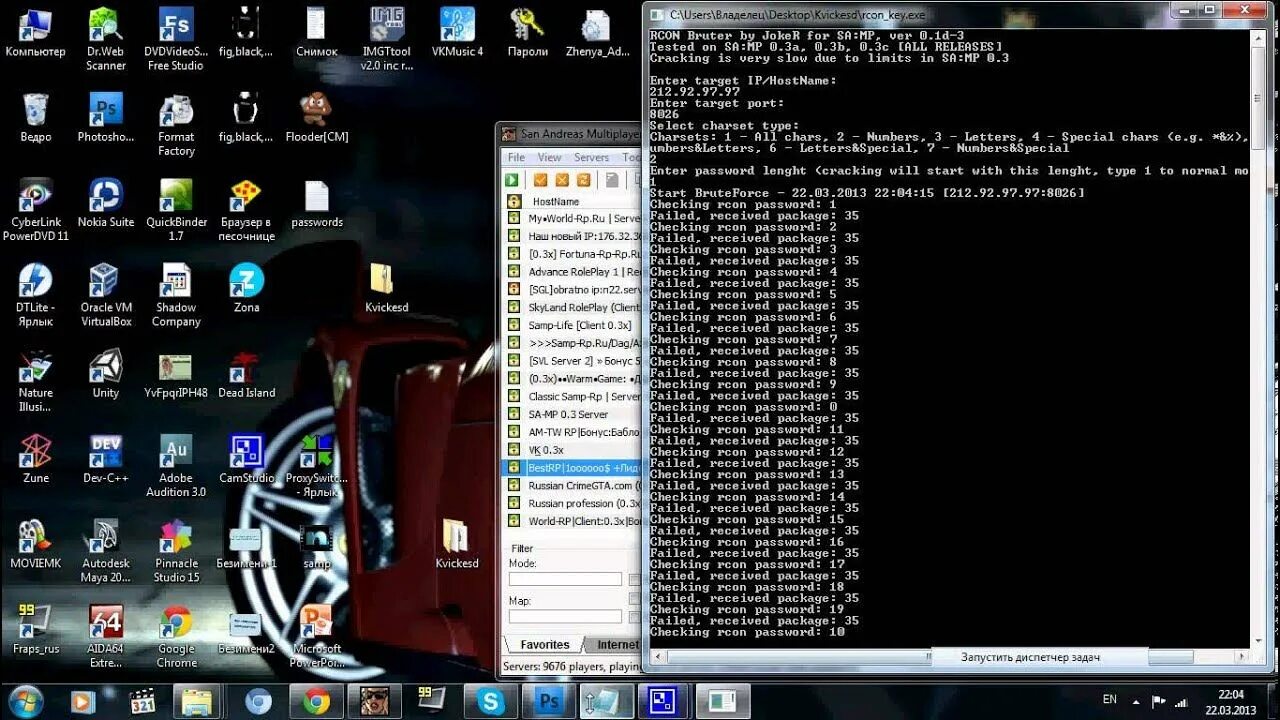Open the Flooder[CM] desktop icon

[317, 117]
